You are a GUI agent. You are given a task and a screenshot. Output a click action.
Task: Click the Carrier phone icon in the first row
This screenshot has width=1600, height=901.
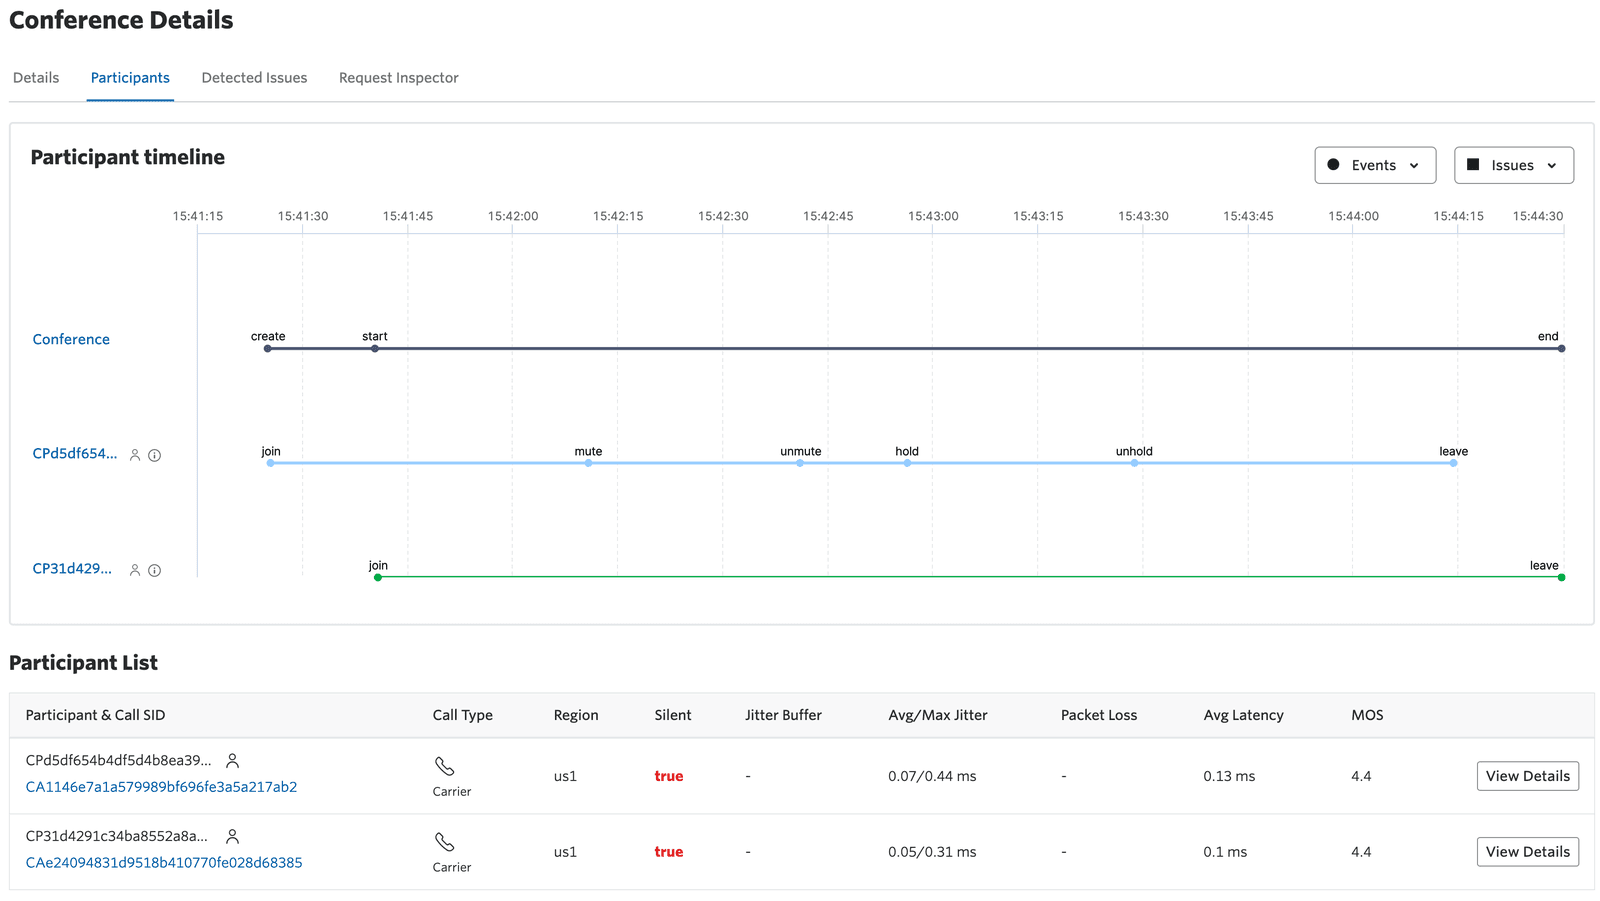[446, 765]
